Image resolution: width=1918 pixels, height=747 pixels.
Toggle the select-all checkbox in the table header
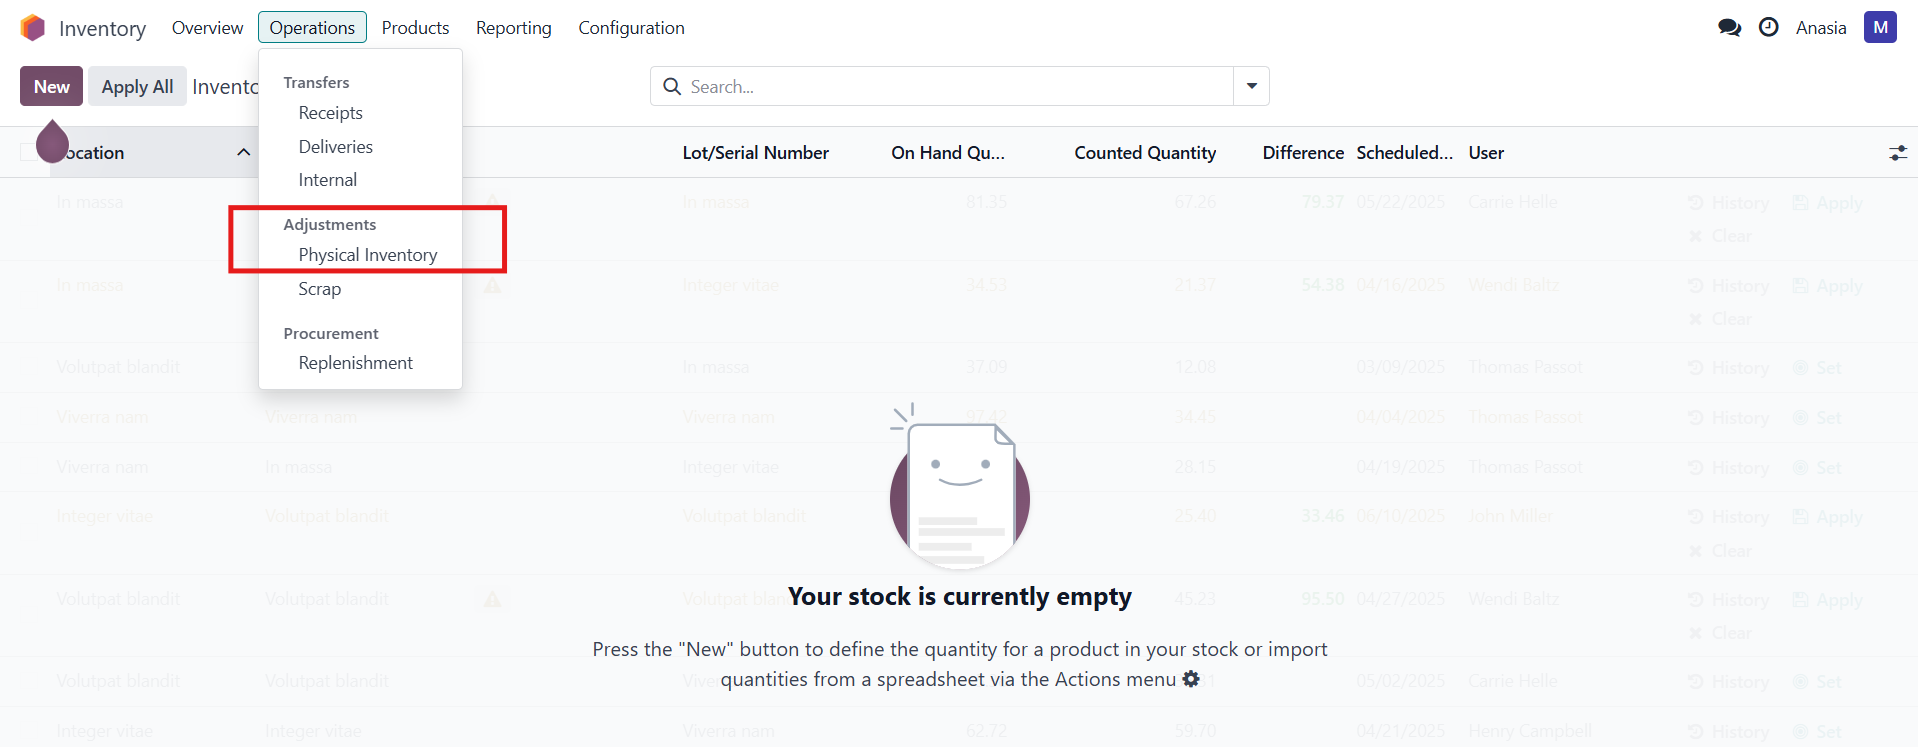pos(30,152)
